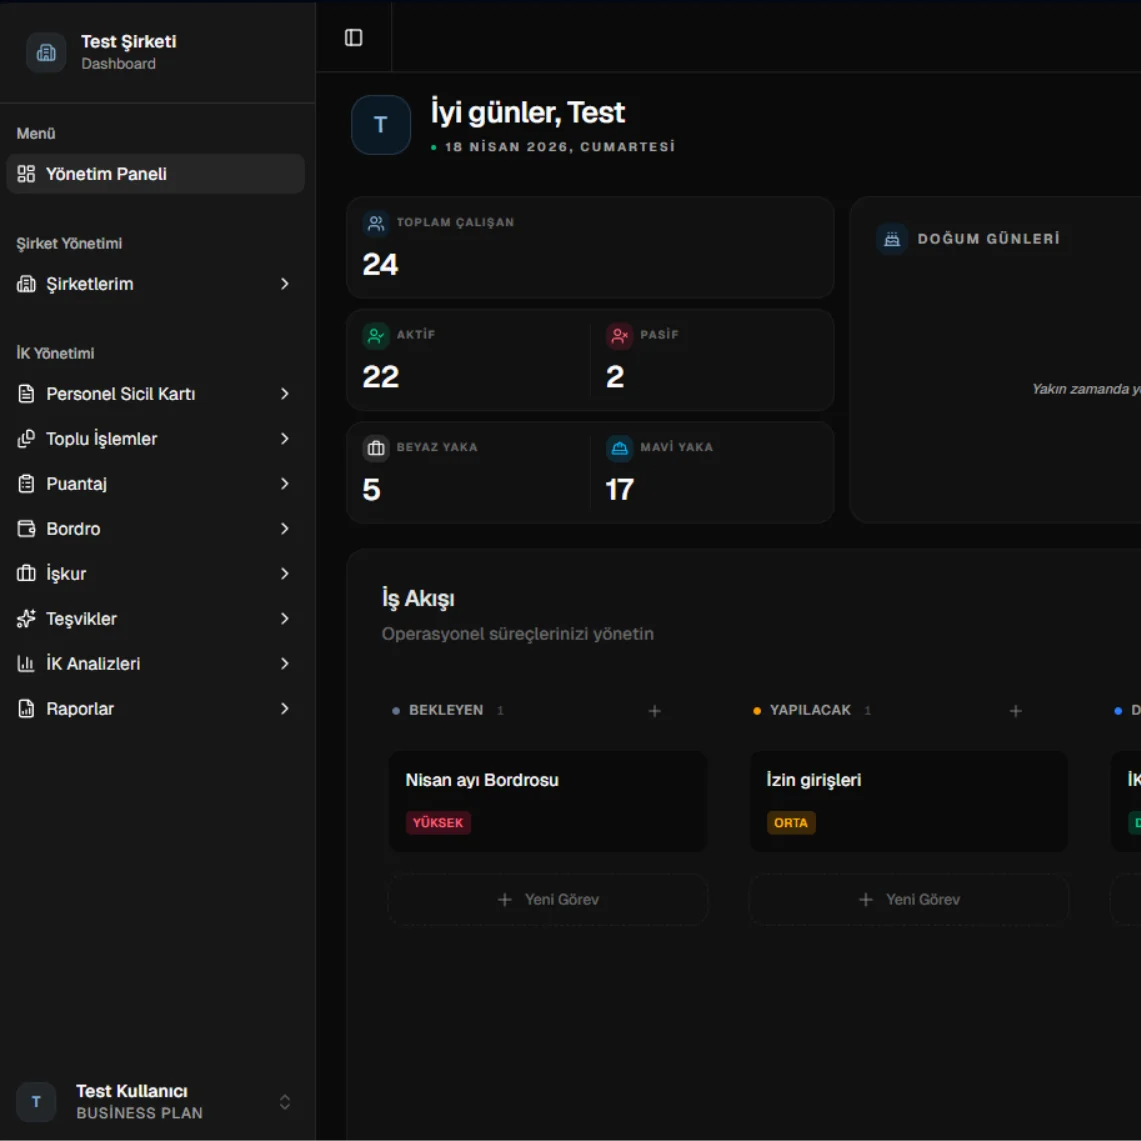1141x1141 pixels.
Task: Click the Beyaz Yaka briefcase icon
Action: point(376,448)
